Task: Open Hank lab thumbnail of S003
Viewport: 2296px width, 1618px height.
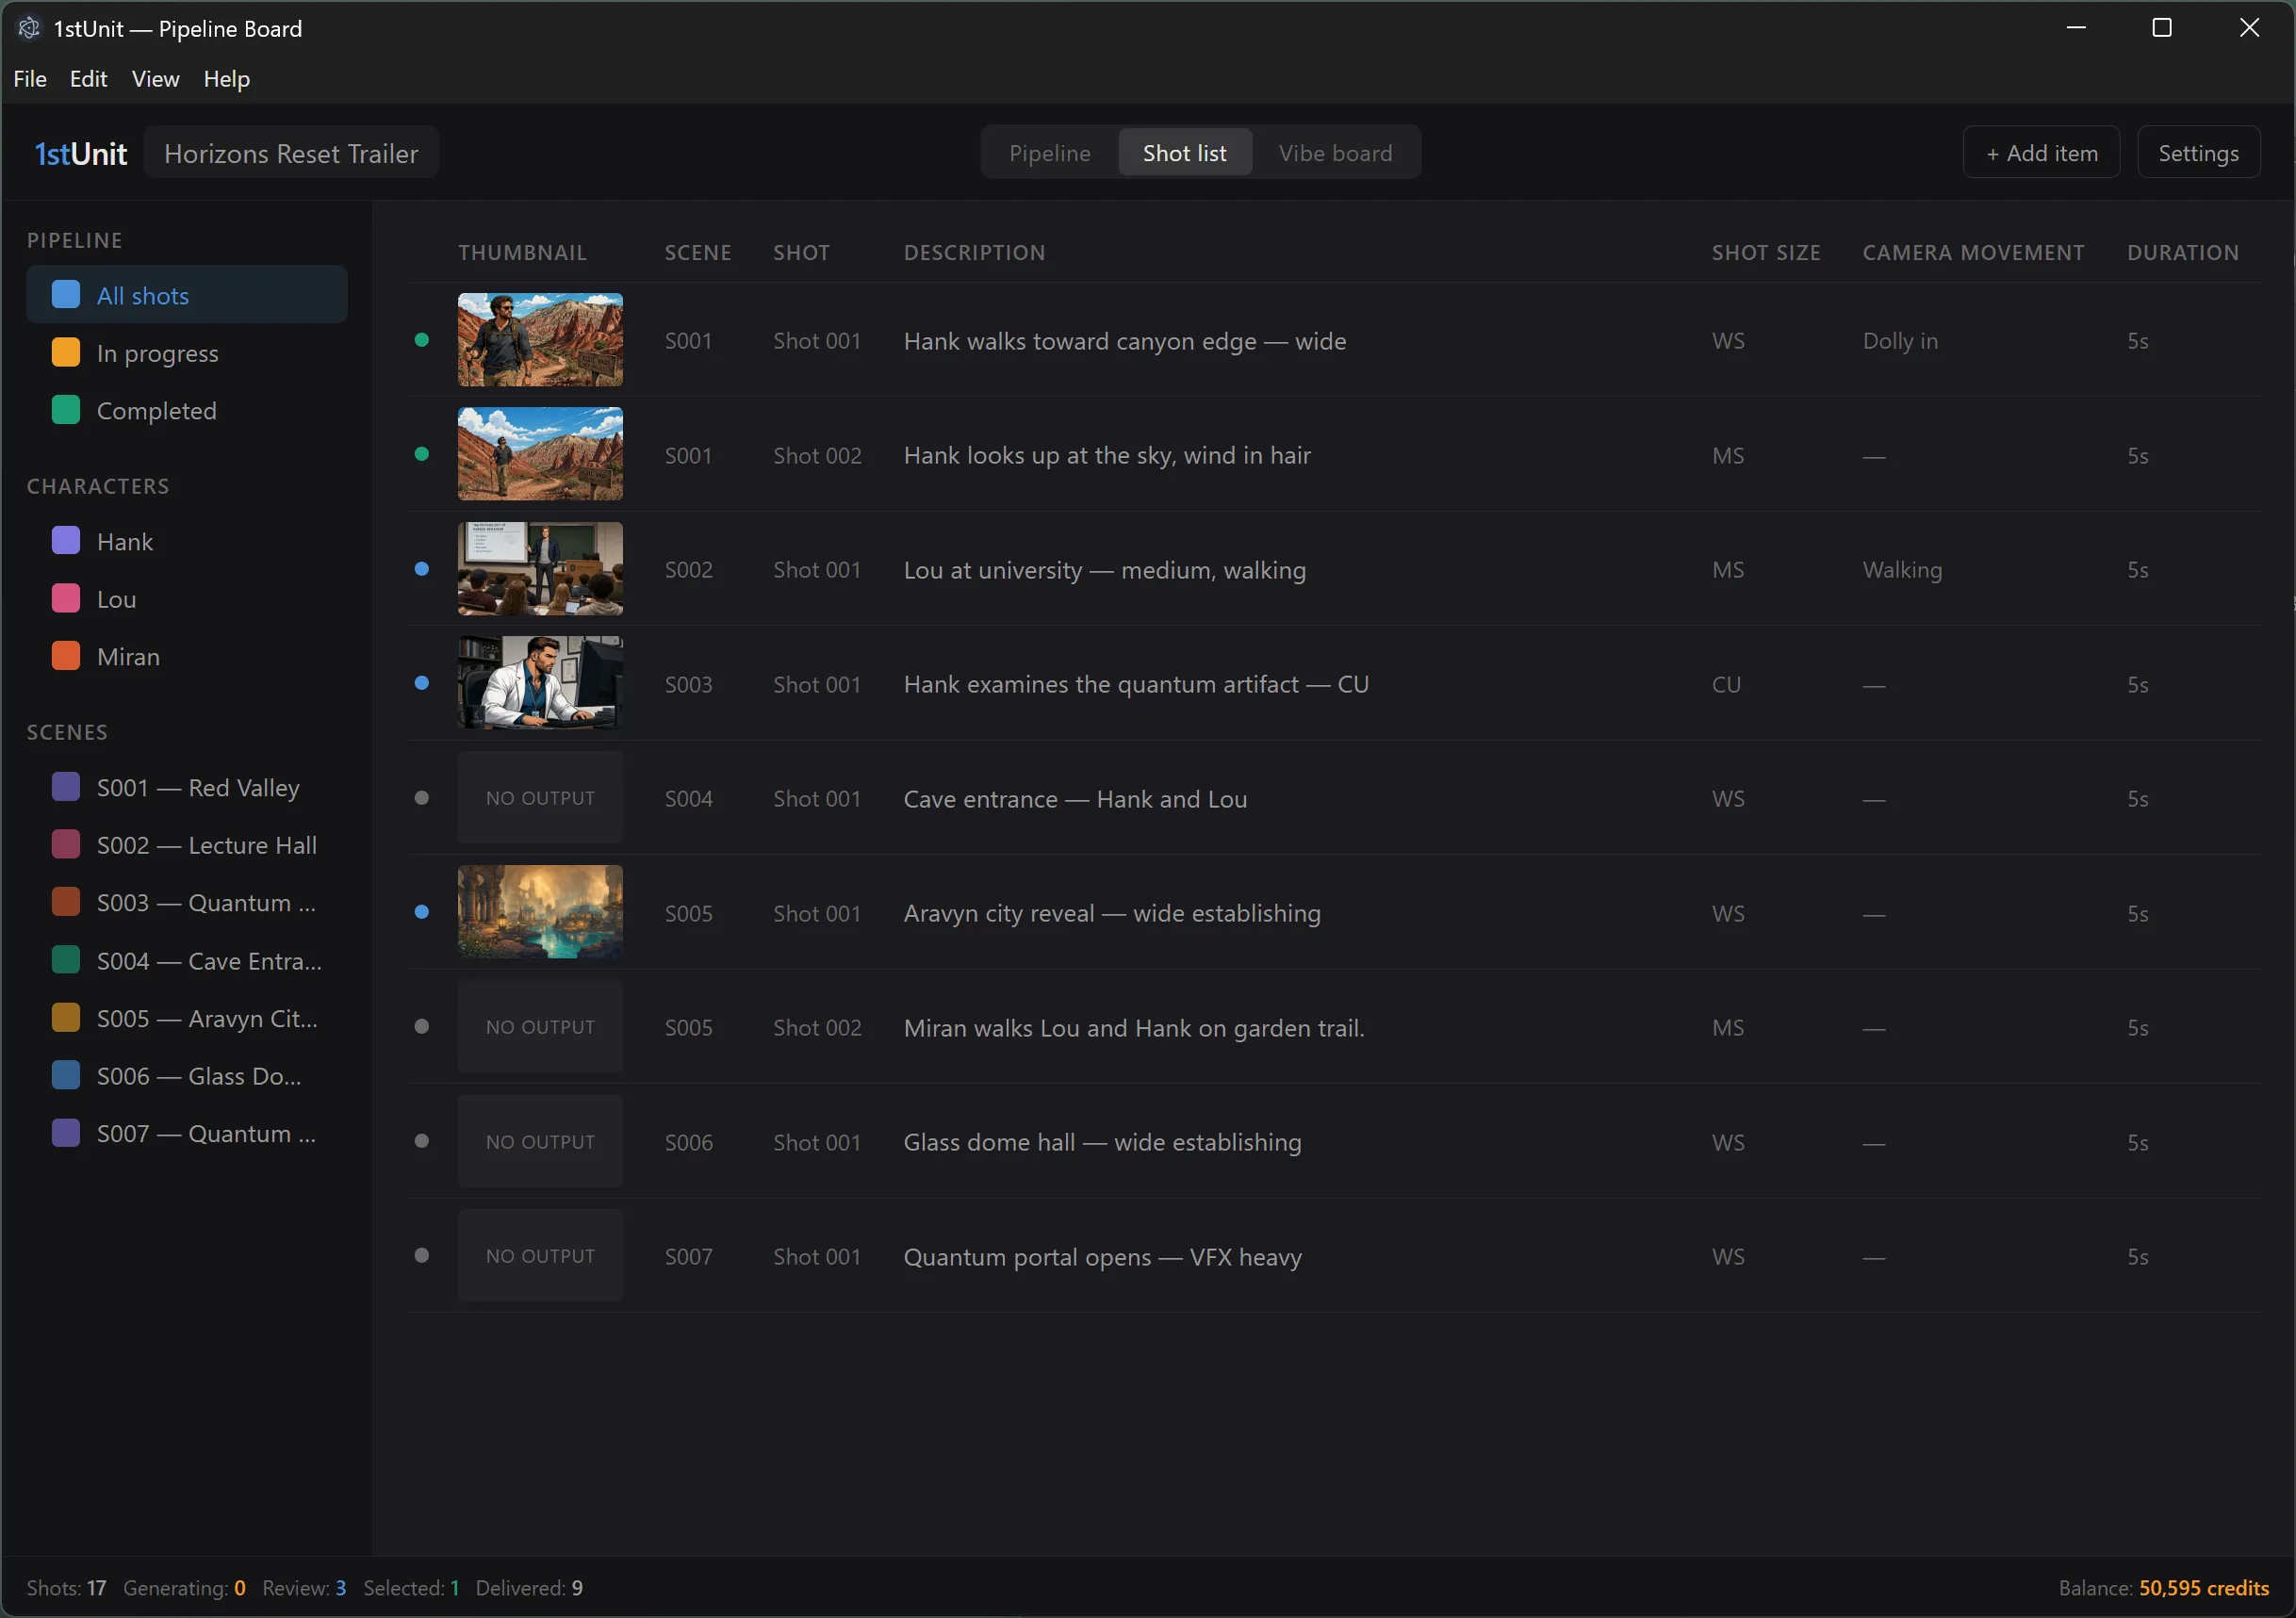Action: point(540,683)
